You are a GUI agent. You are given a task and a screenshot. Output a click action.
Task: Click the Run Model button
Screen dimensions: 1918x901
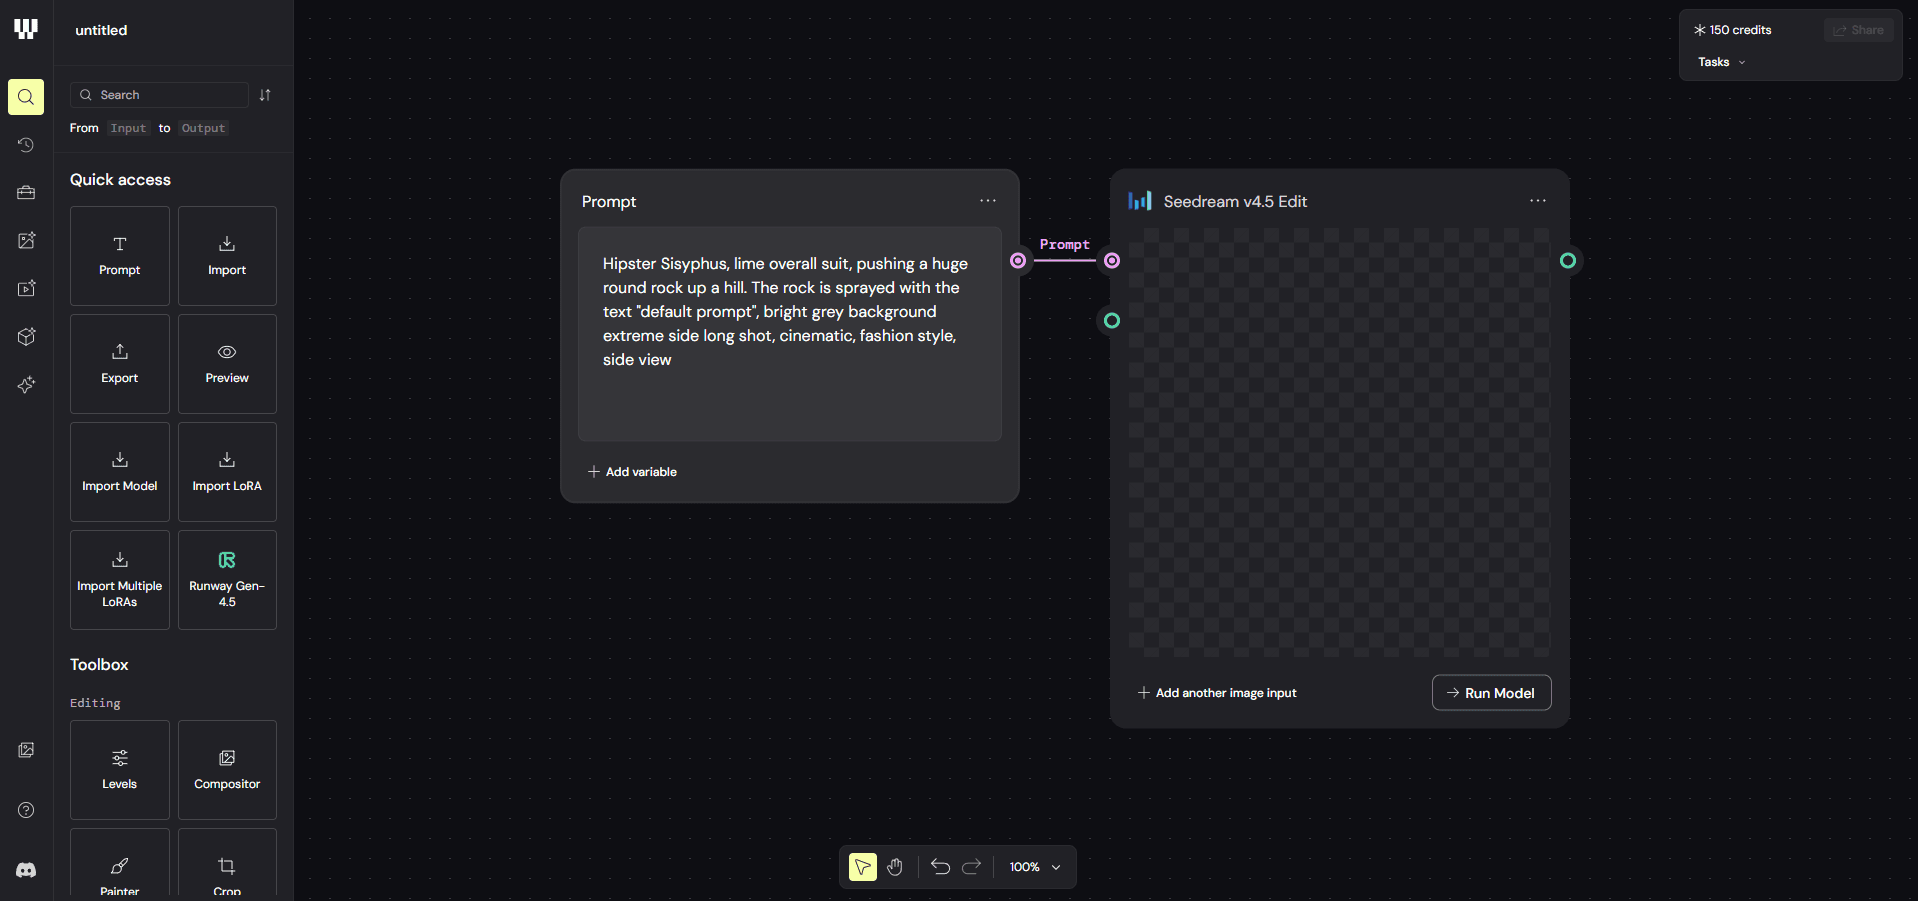(x=1491, y=693)
